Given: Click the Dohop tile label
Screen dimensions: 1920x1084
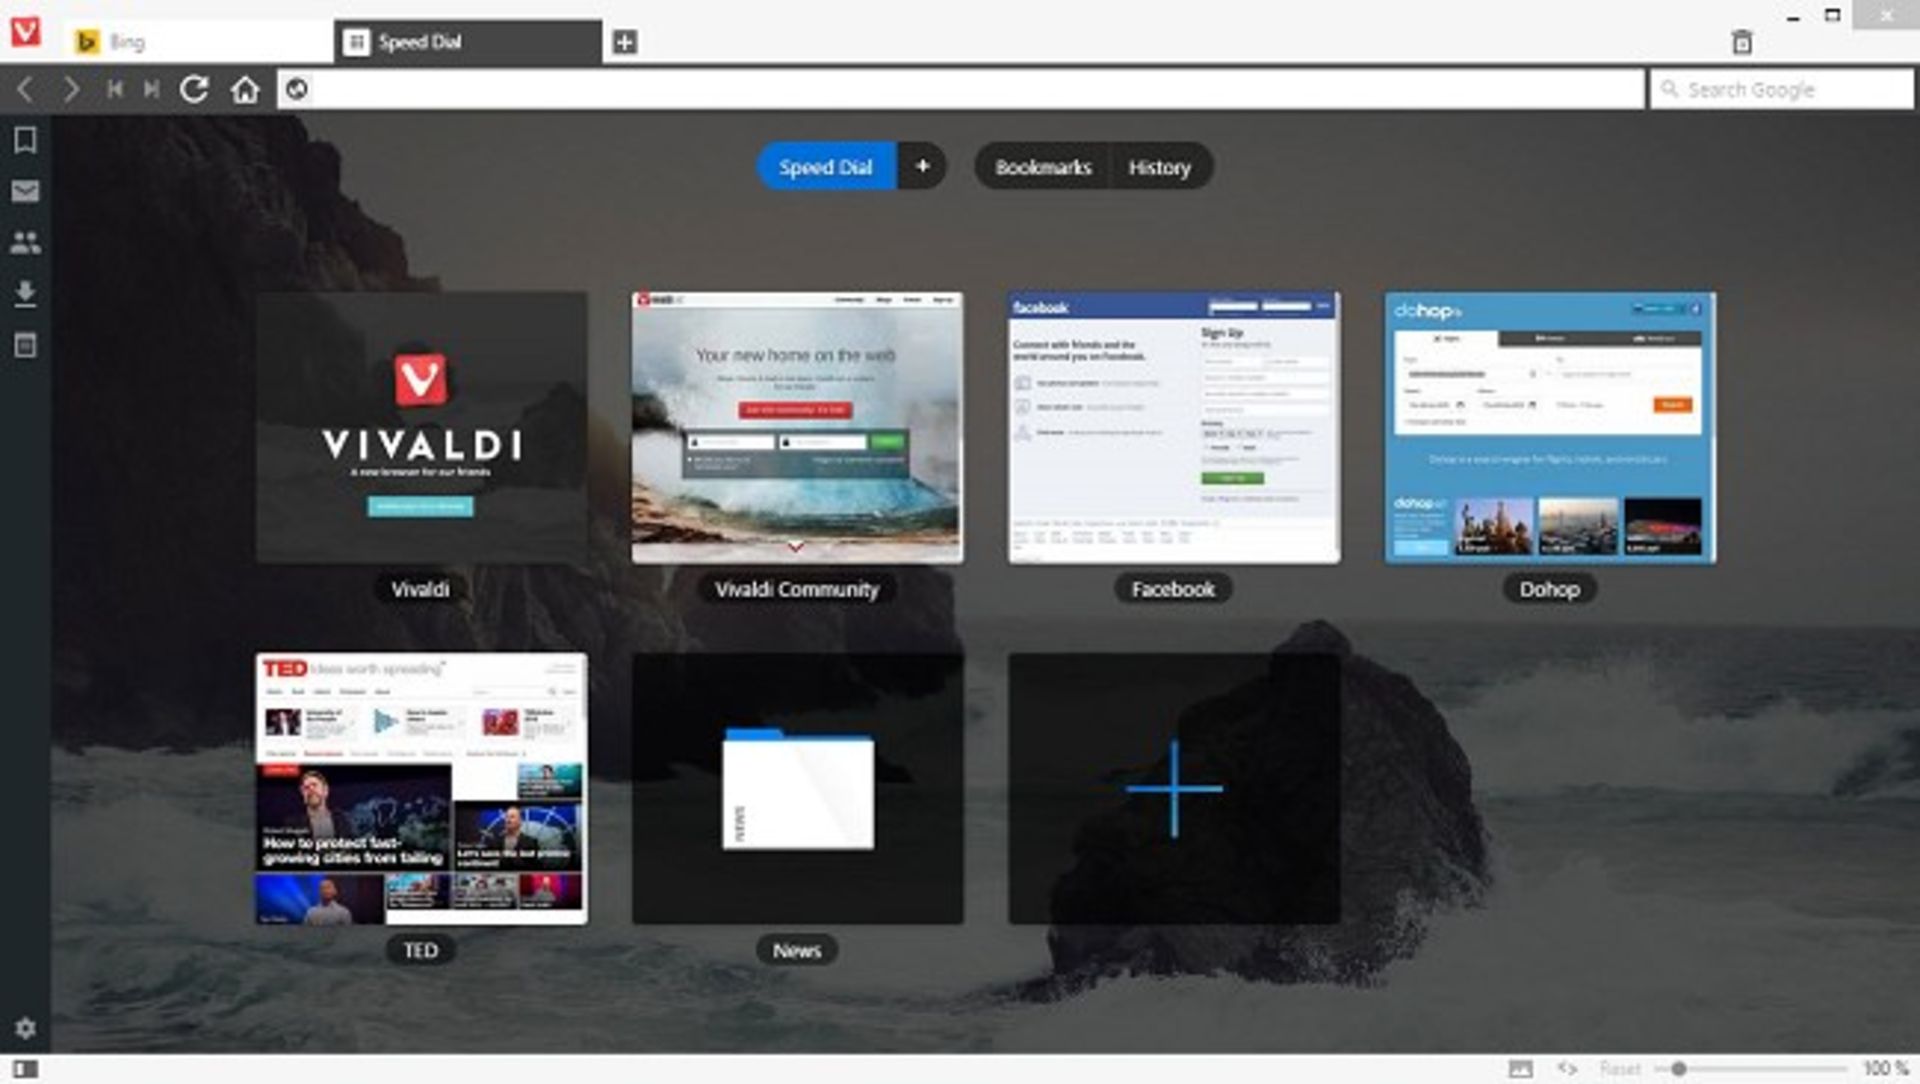Looking at the screenshot, I should [x=1549, y=589].
